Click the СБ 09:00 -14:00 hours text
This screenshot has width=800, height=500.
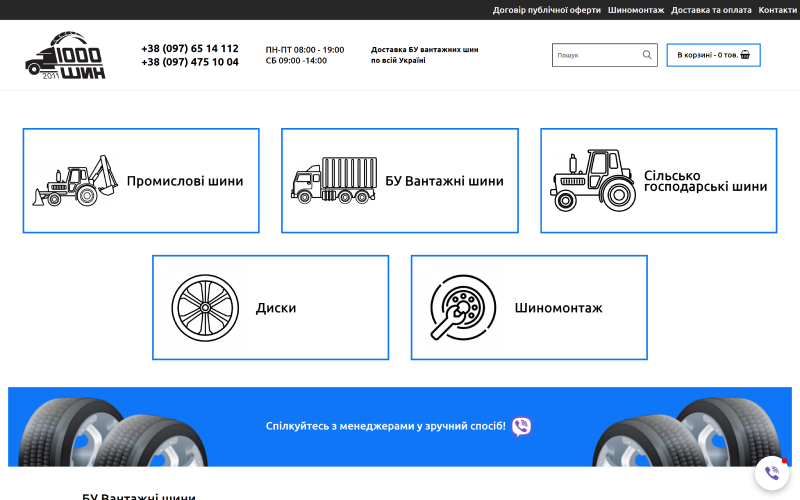[296, 60]
